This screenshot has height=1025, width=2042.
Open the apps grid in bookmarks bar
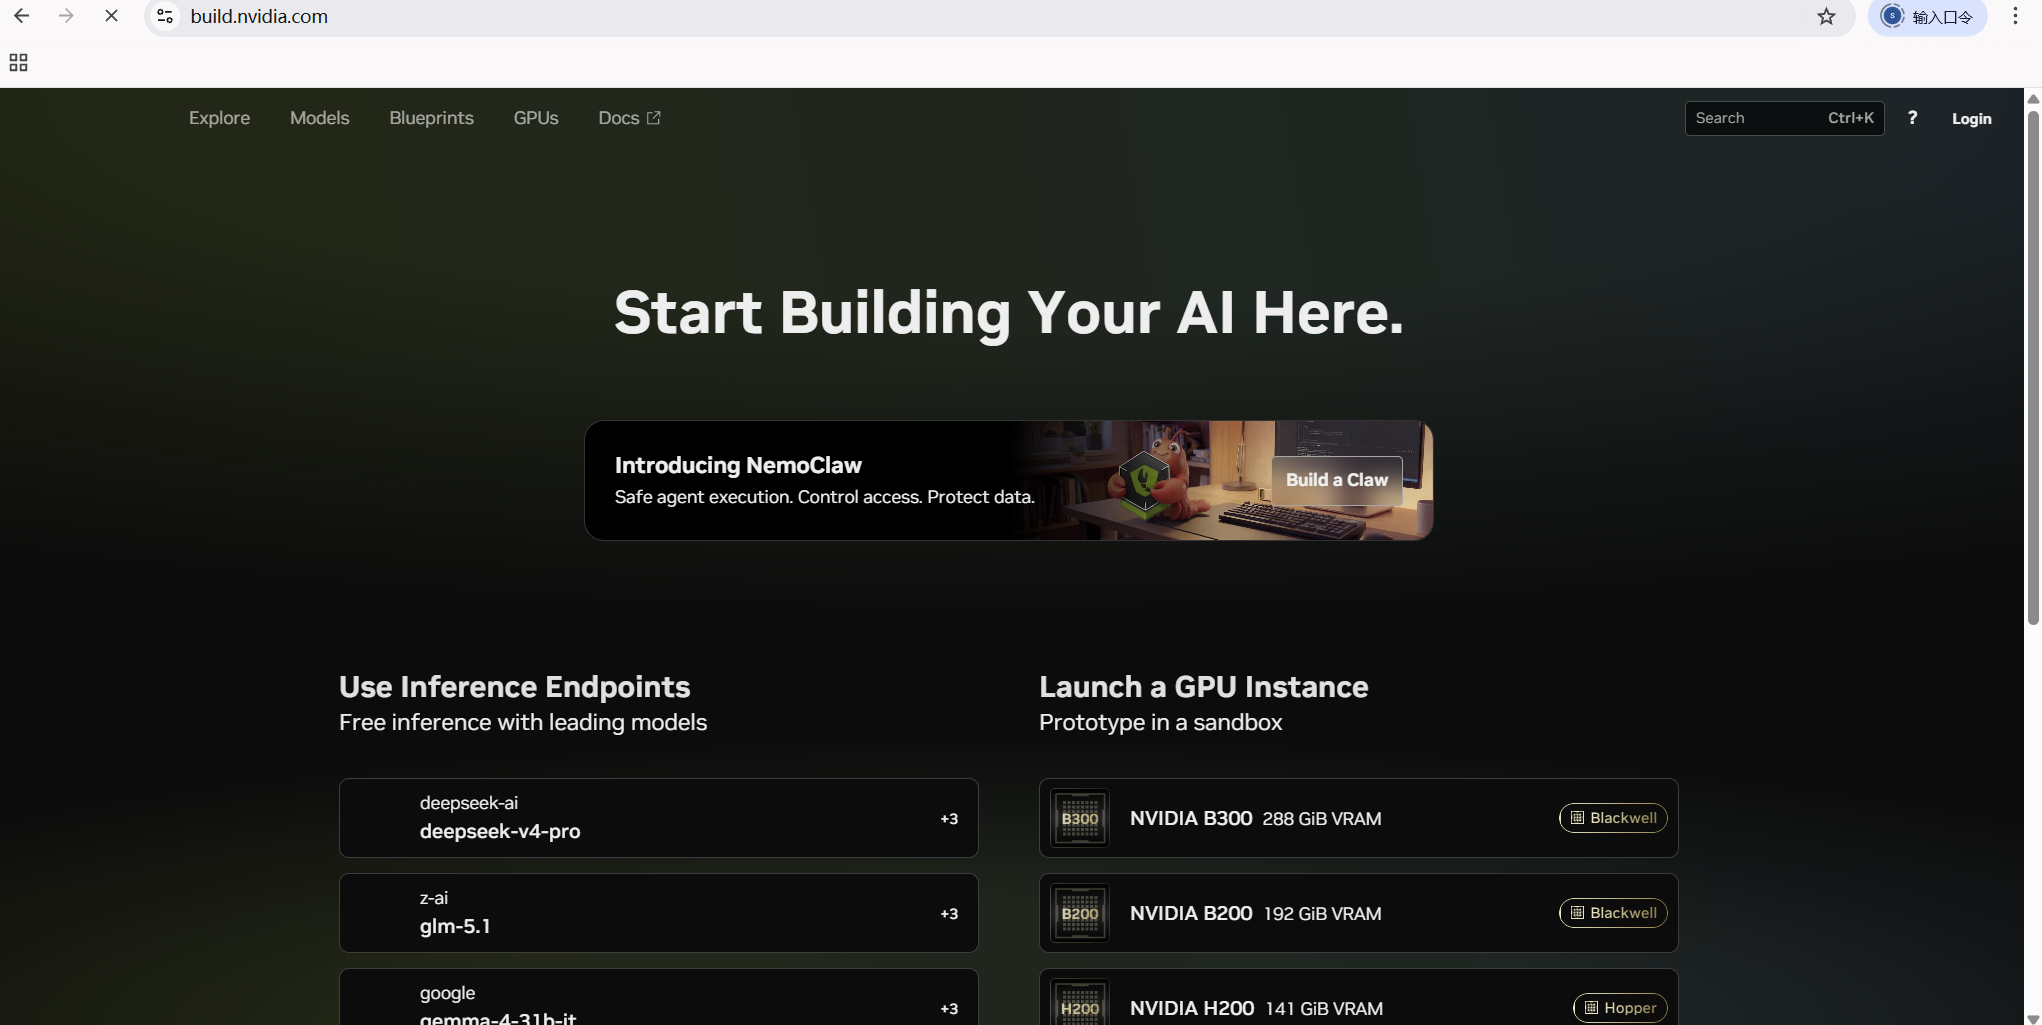[18, 63]
